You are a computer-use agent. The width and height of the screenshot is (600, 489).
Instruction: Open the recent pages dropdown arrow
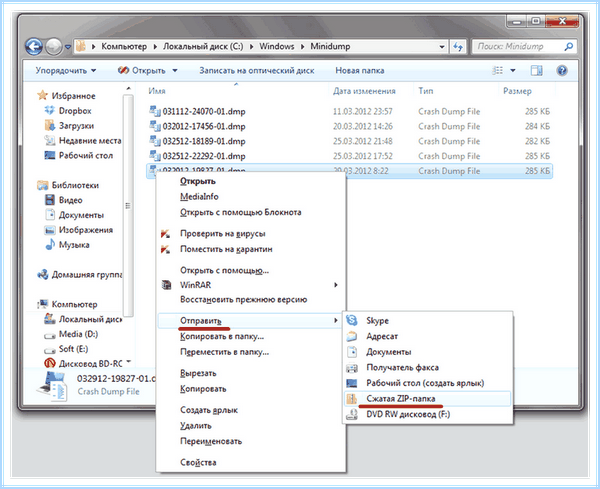[68, 47]
